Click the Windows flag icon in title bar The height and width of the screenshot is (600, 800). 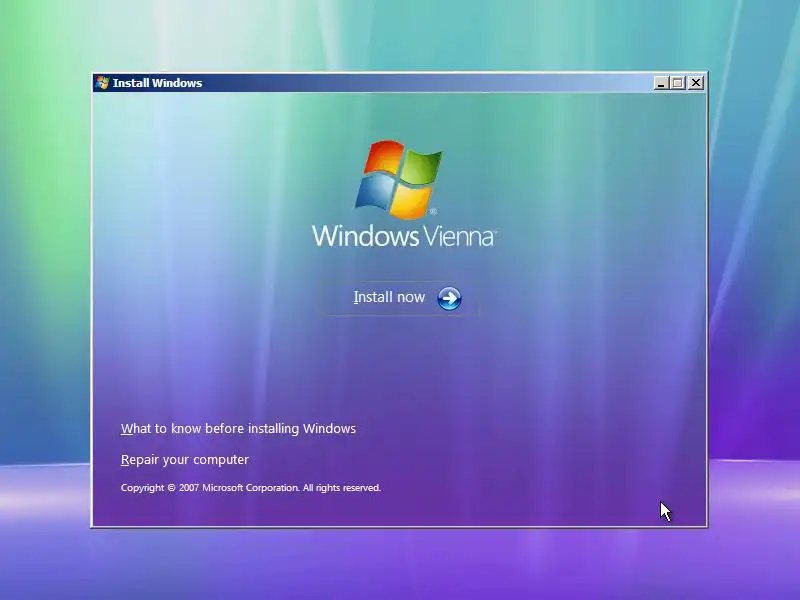[103, 83]
